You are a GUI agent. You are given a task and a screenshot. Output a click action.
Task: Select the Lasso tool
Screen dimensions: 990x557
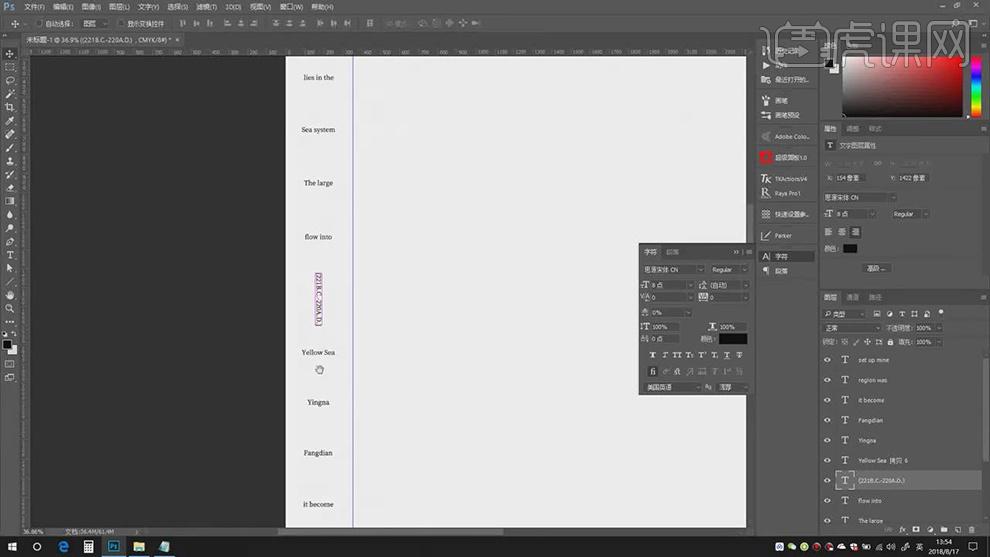(x=9, y=80)
